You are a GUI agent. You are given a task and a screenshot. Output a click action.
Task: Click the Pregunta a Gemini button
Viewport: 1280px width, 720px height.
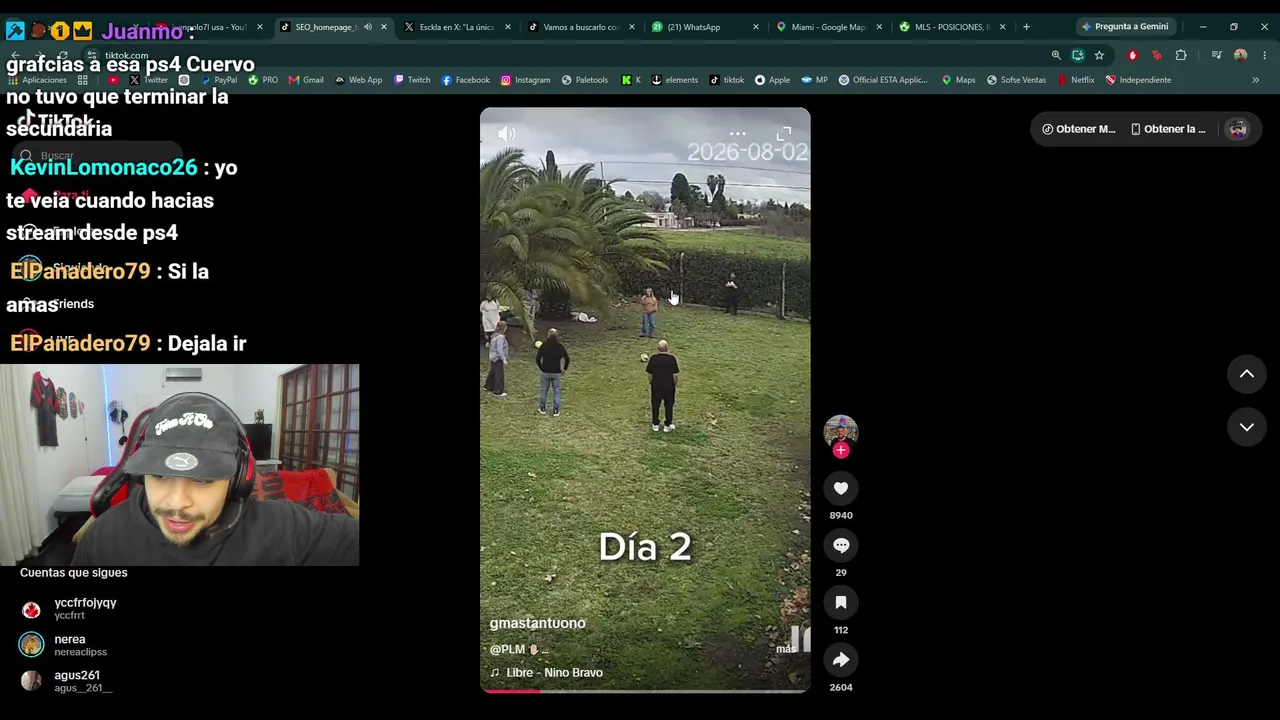[1124, 27]
